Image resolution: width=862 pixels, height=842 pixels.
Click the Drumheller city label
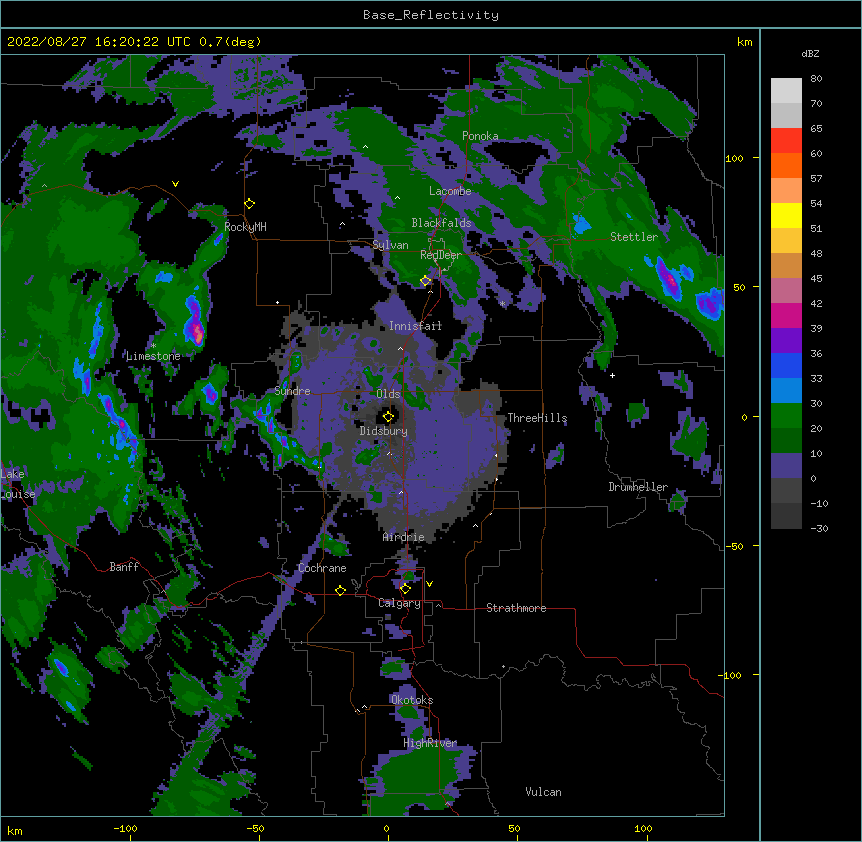point(638,487)
